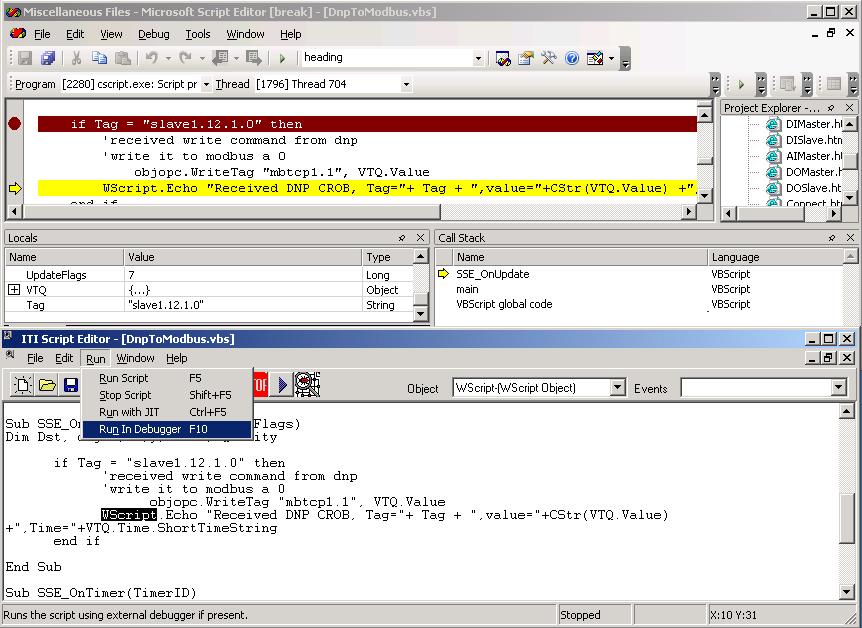Select the UpdateFlags row in Locals

click(209, 275)
